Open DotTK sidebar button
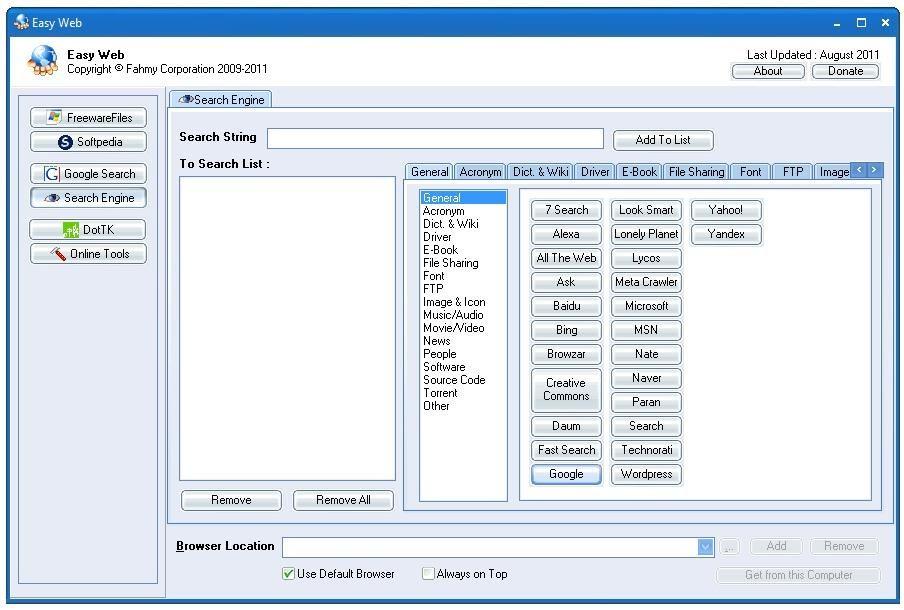This screenshot has width=904, height=610. (88, 229)
